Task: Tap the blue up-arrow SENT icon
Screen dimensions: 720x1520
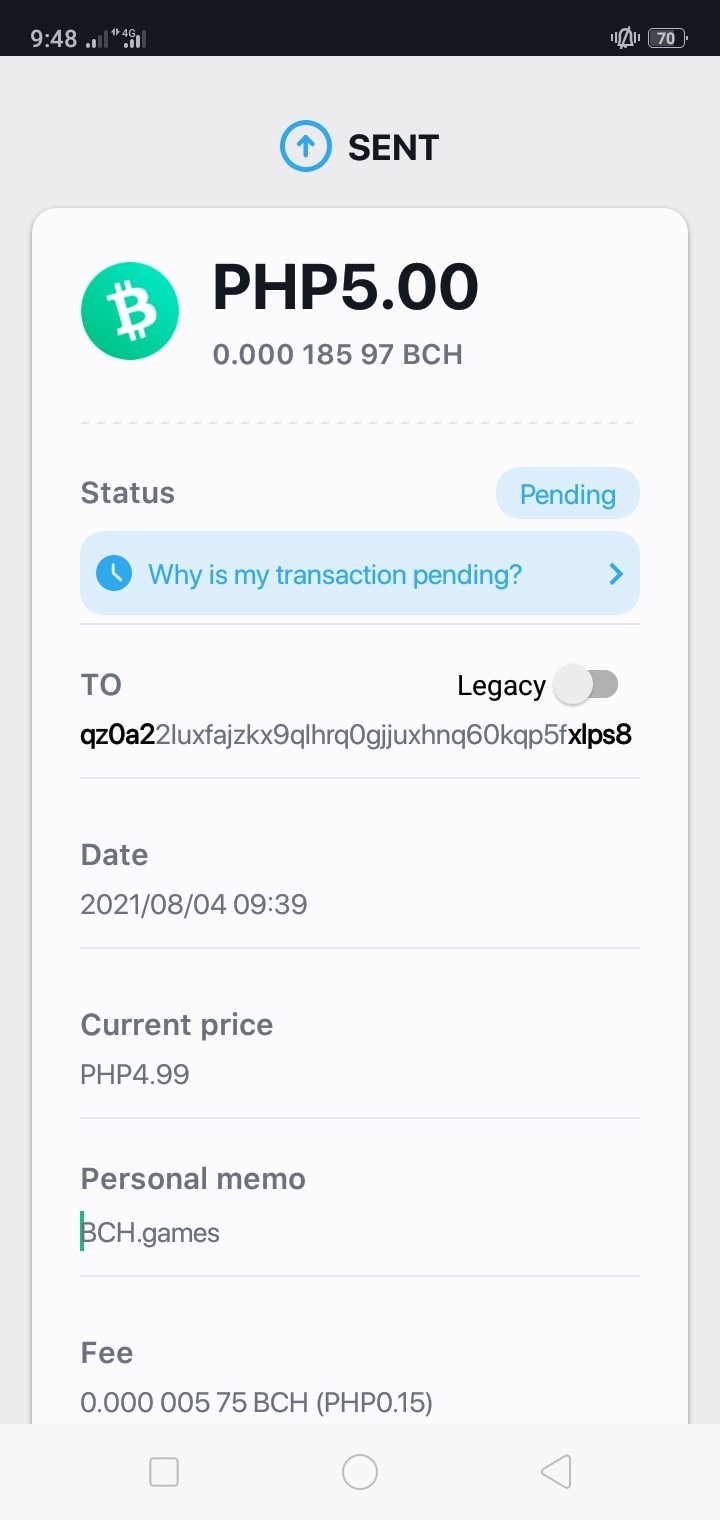Action: click(x=305, y=148)
